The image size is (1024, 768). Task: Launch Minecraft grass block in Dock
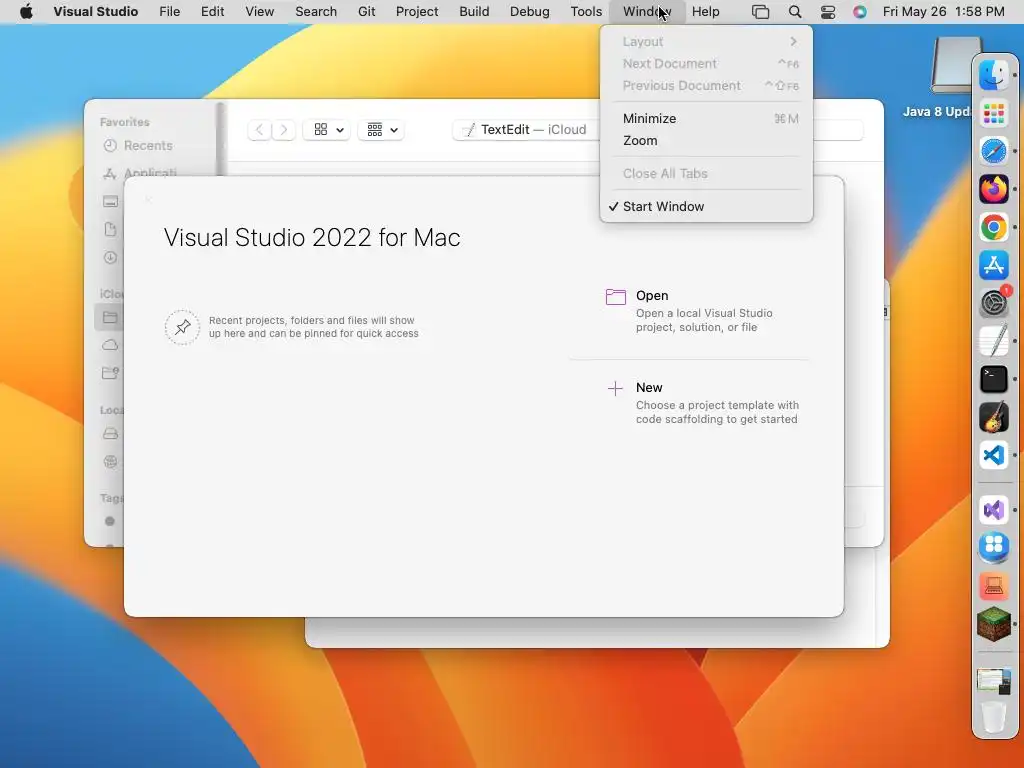[x=994, y=624]
